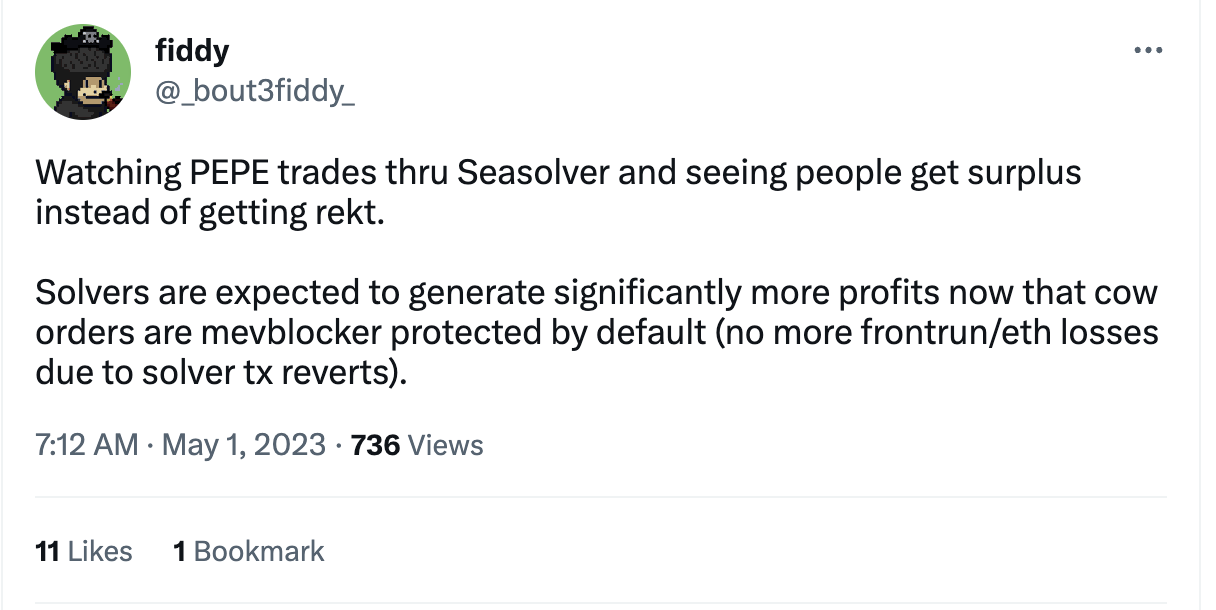Open the three-dot more options menu

pyautogui.click(x=1148, y=50)
